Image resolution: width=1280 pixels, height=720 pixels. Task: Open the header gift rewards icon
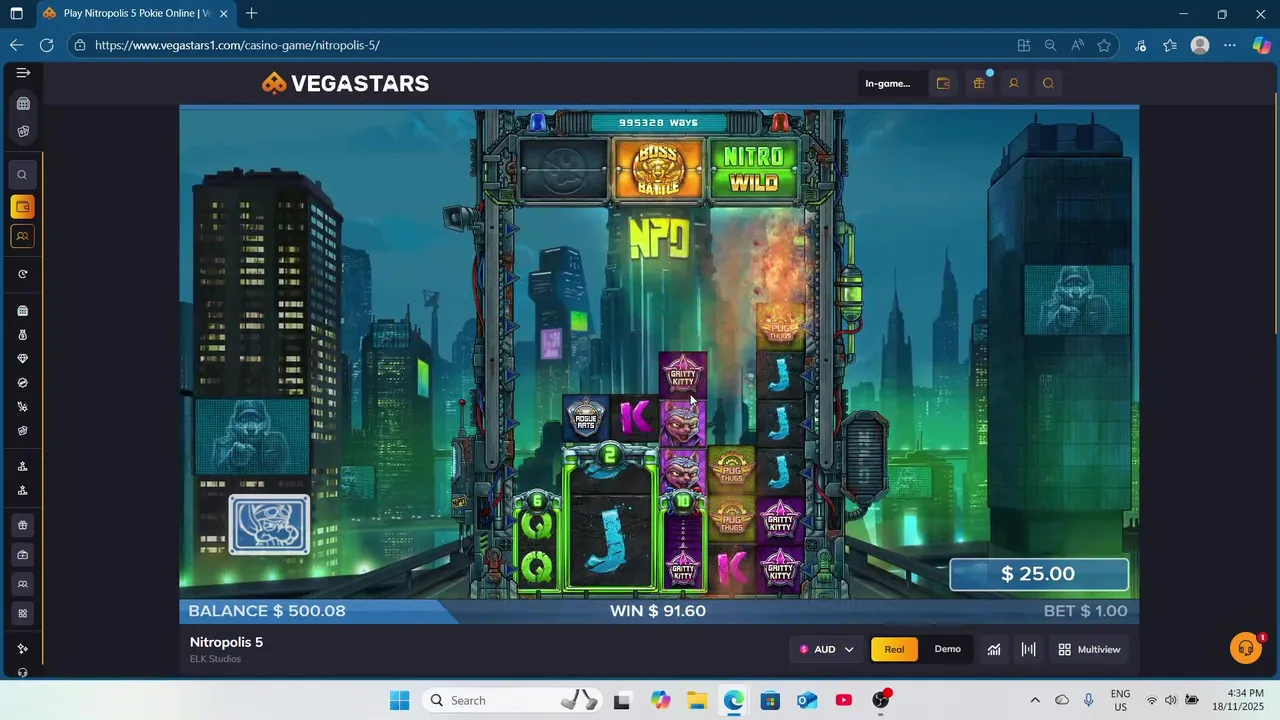(979, 84)
